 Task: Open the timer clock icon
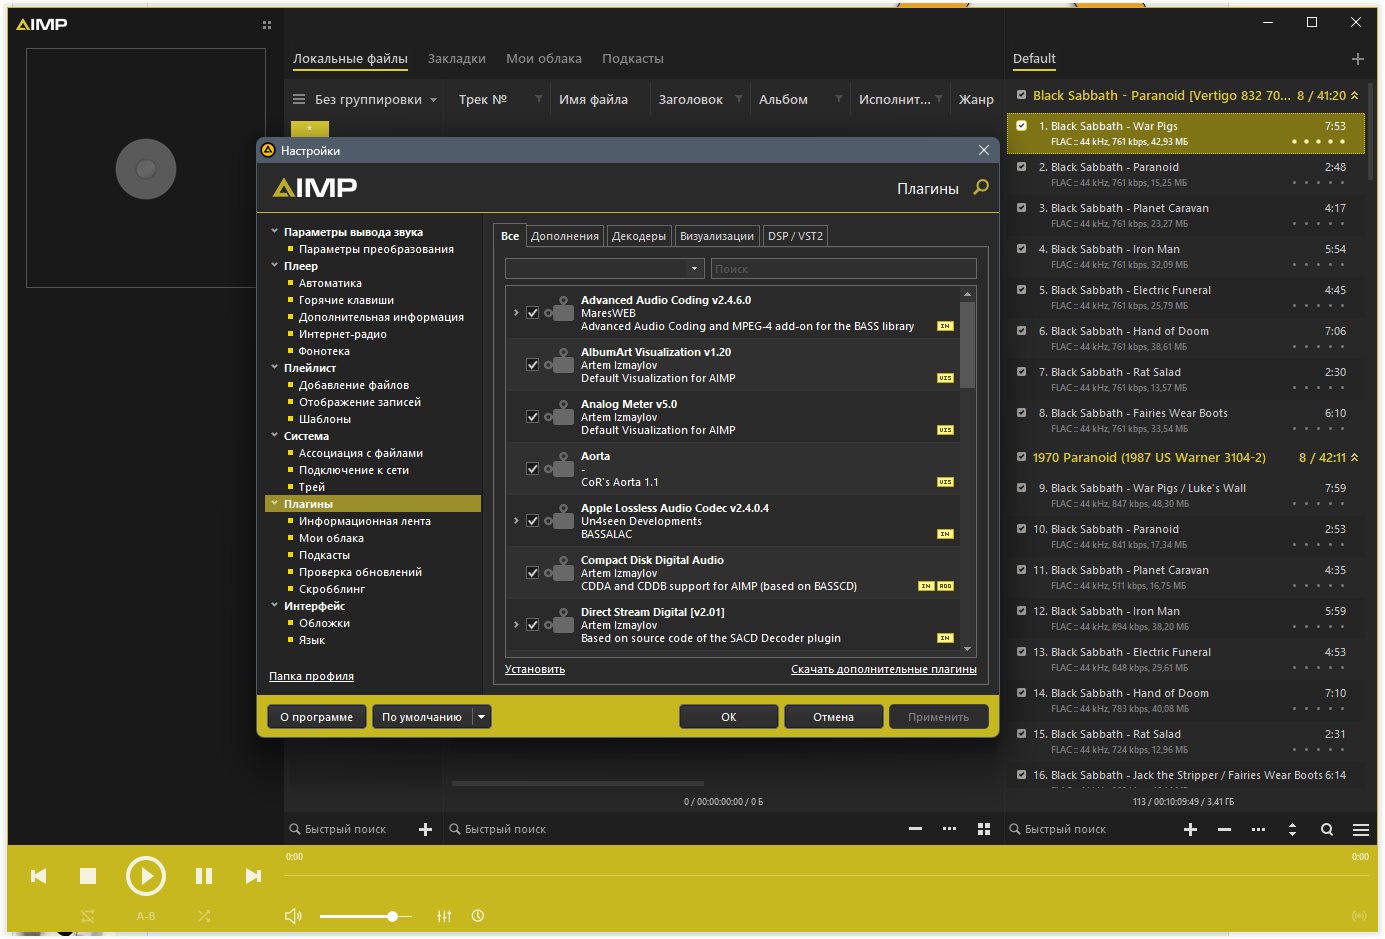(x=478, y=916)
